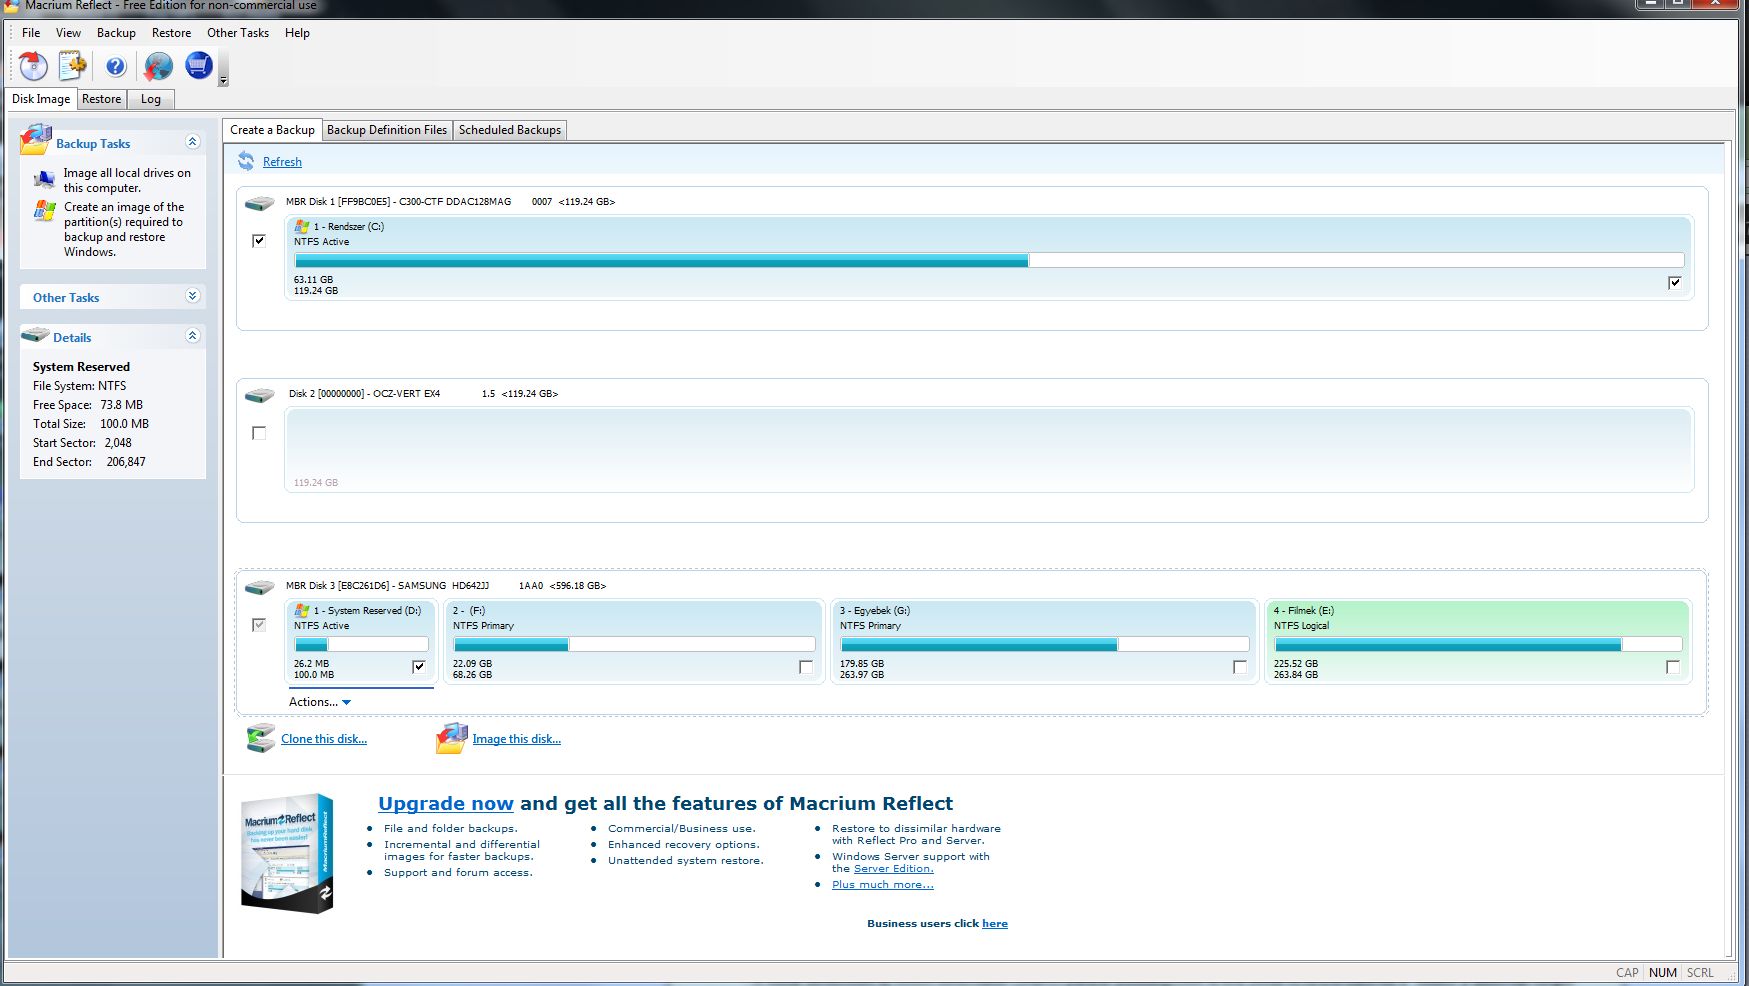The image size is (1749, 986).
Task: Click the Refresh link
Action: coord(282,162)
